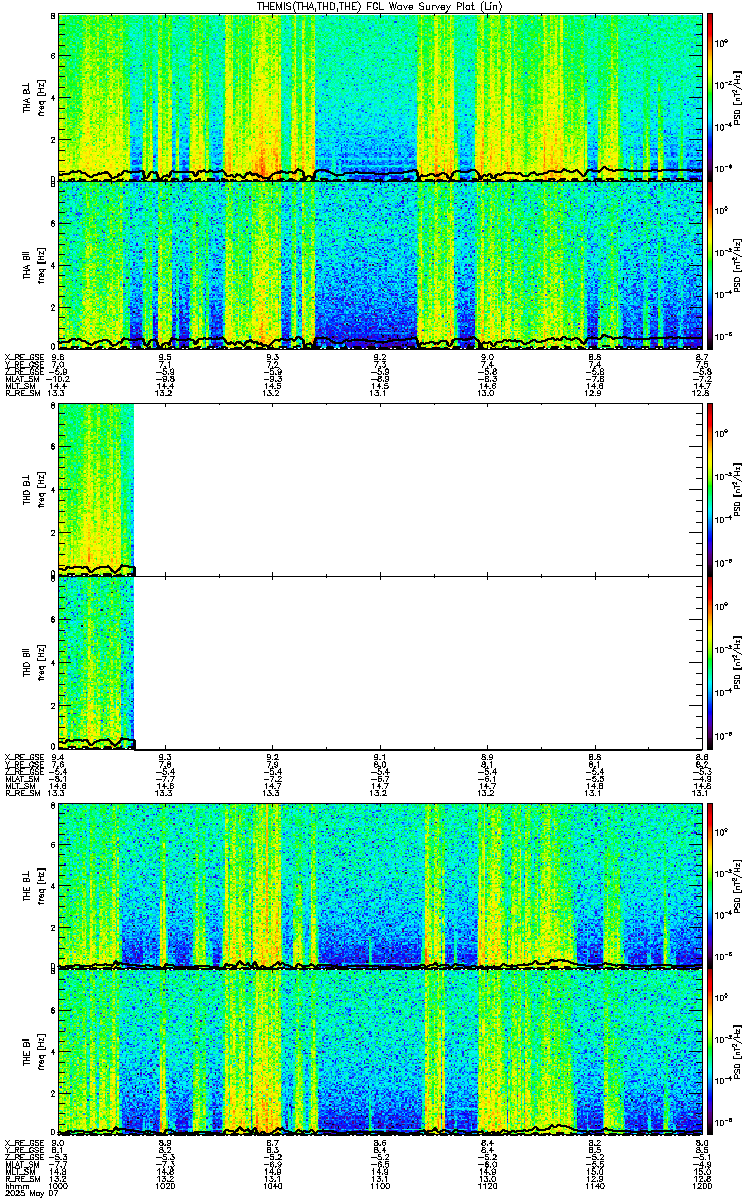This screenshot has height=1200, width=750.
Task: Click the PSD color bar of the top THA panel
Action: click(711, 98)
